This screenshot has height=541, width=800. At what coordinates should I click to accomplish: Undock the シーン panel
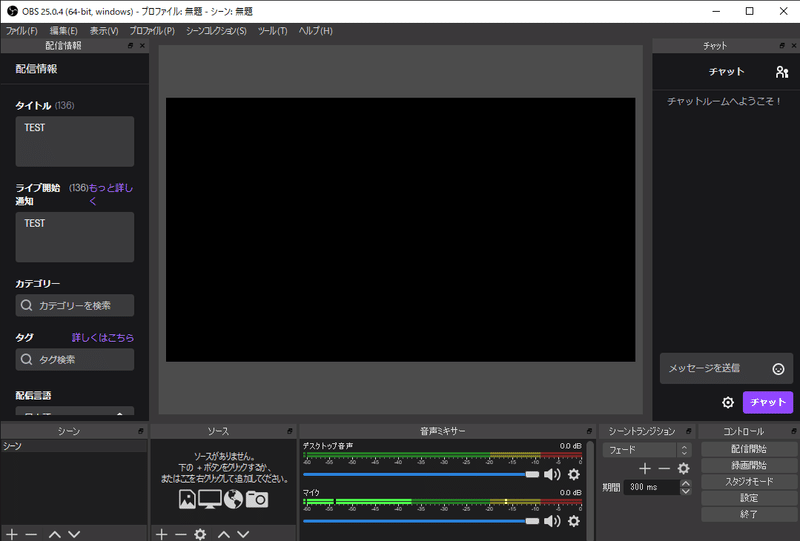coord(141,431)
